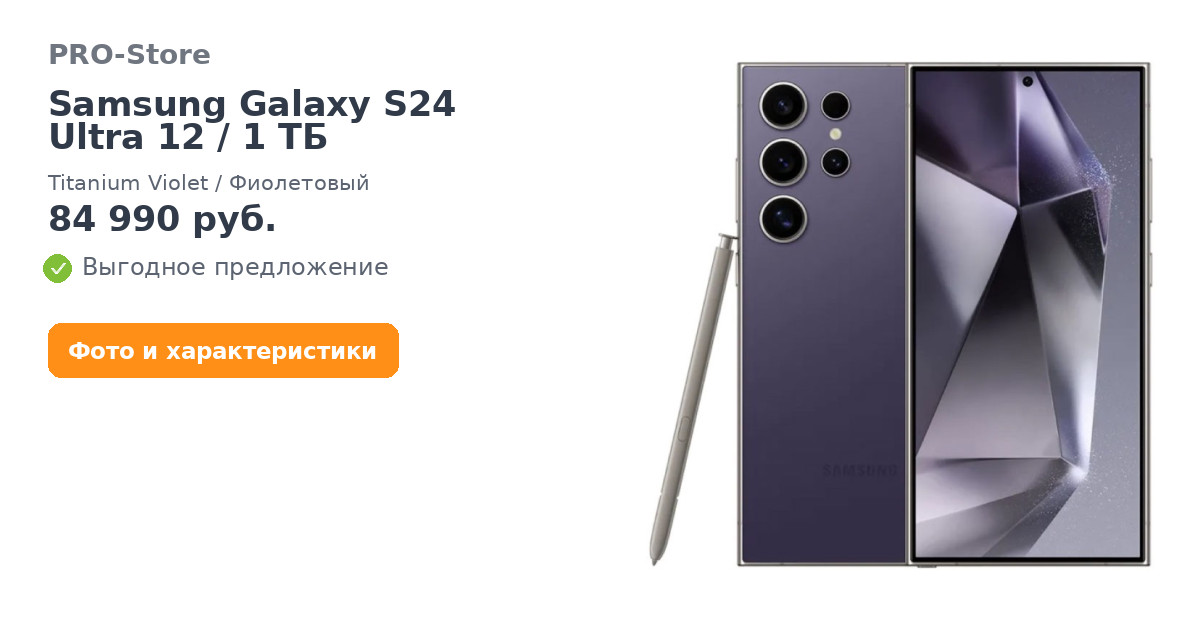Click the green checkmark icon
This screenshot has height=630, width=1200.
(x=57, y=268)
